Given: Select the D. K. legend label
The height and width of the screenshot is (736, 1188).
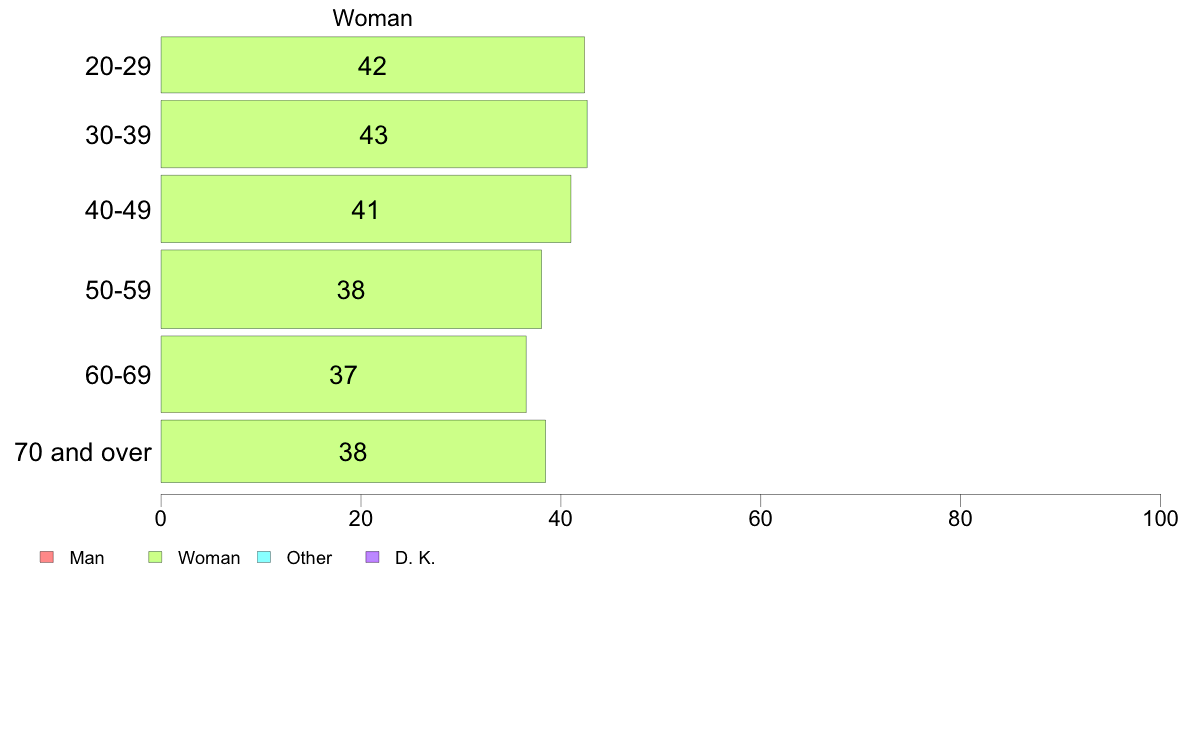Looking at the screenshot, I should tap(415, 558).
